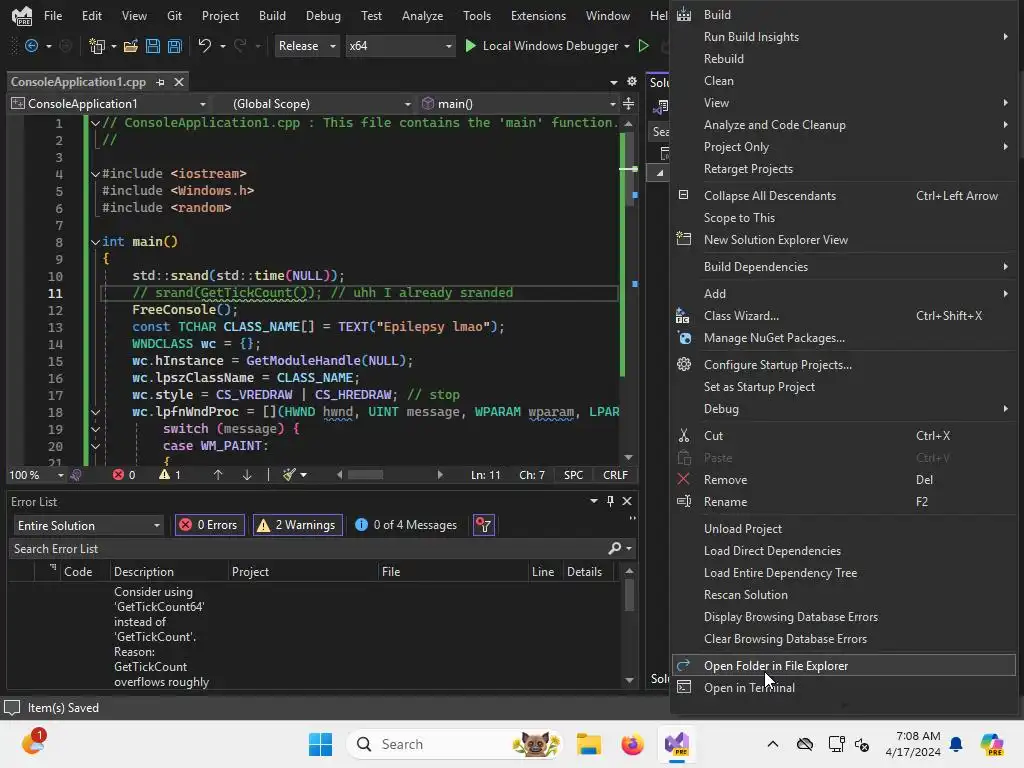Click the save file icon
This screenshot has height=768, width=1024.
pyautogui.click(x=153, y=46)
